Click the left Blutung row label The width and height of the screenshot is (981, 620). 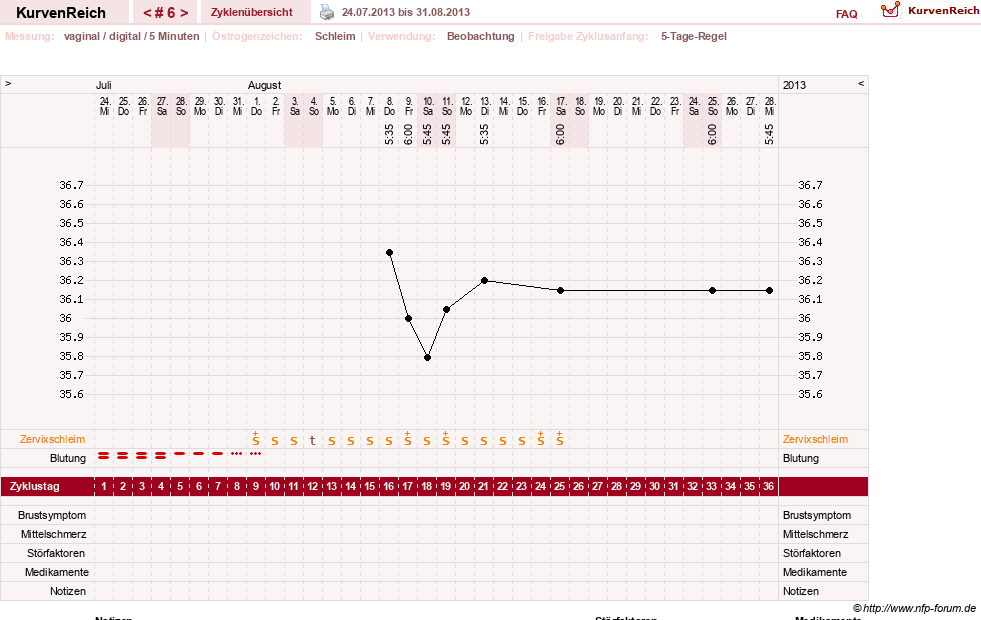coord(68,458)
